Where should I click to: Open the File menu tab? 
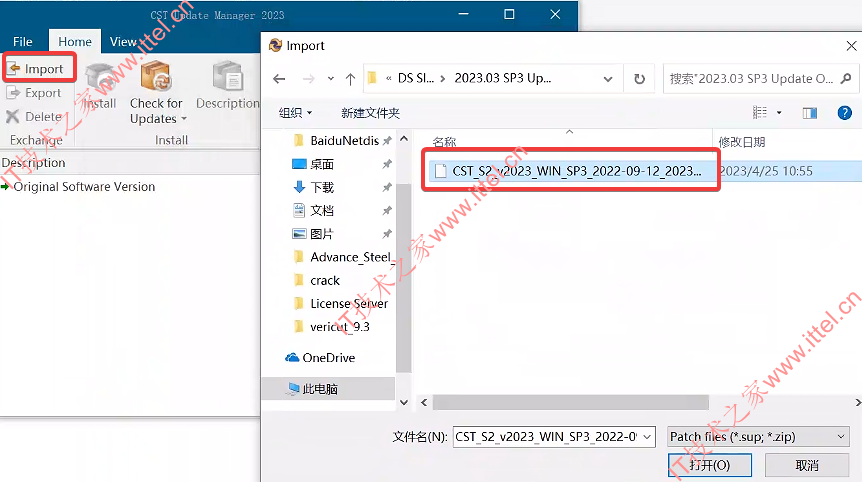23,42
